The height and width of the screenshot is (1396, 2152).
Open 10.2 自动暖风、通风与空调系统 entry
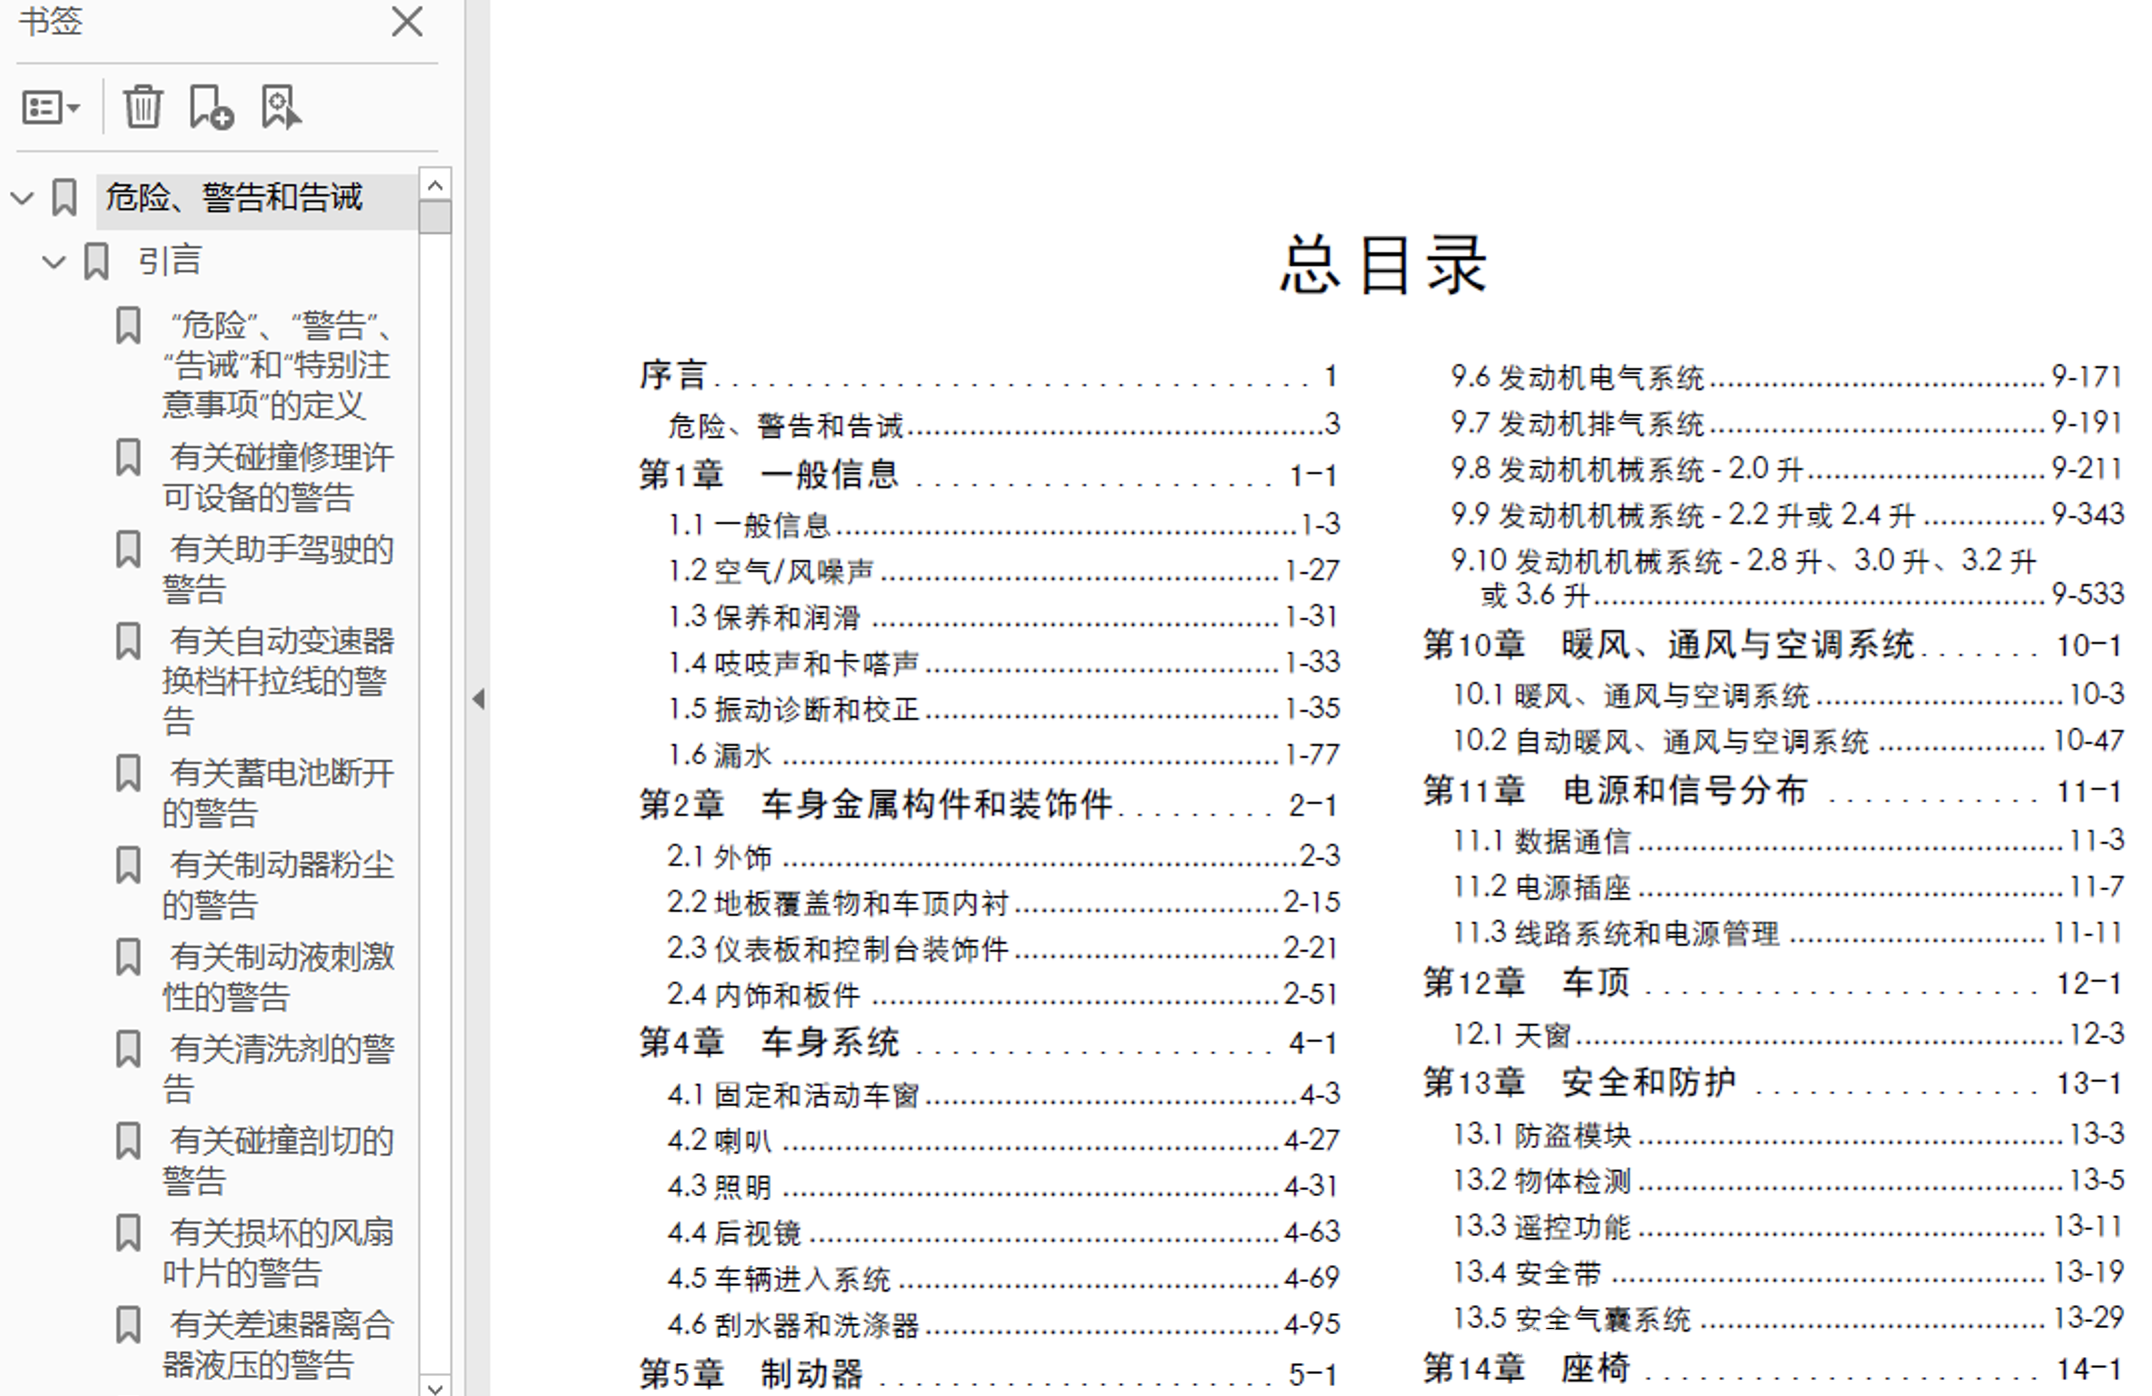(x=1787, y=741)
